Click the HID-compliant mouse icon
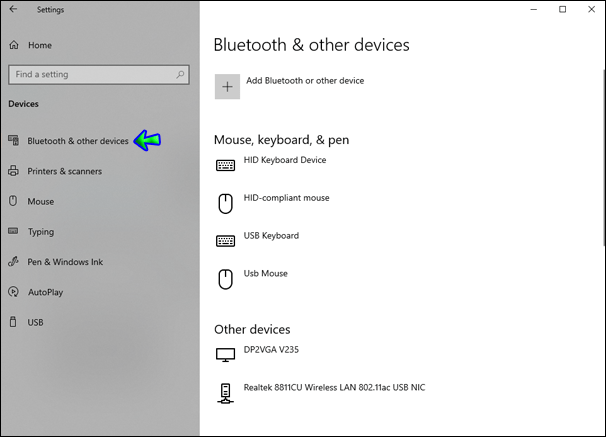The height and width of the screenshot is (437, 606). [x=225, y=204]
